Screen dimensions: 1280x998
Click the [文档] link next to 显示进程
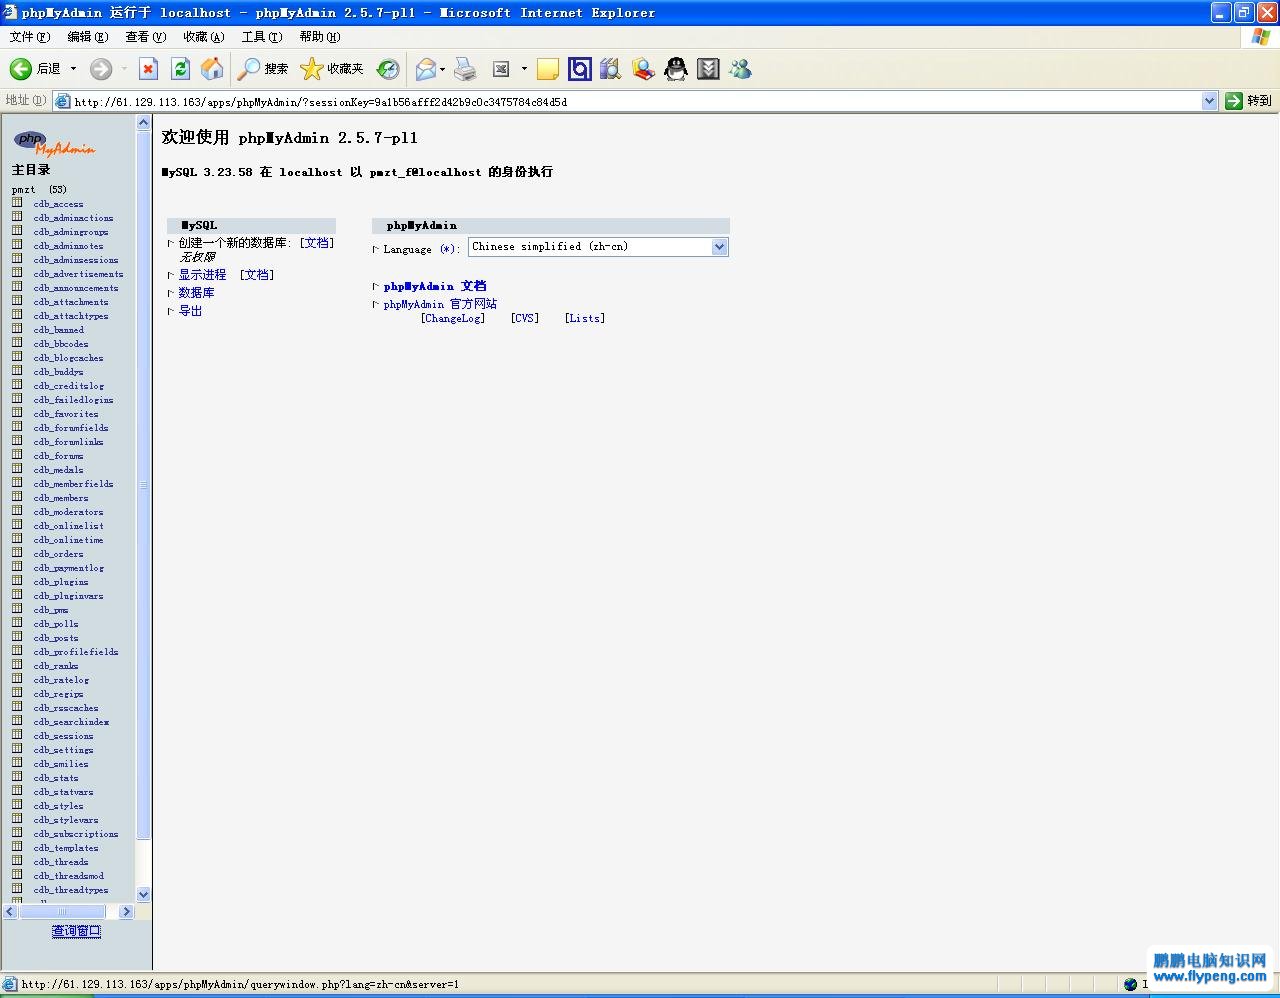257,274
